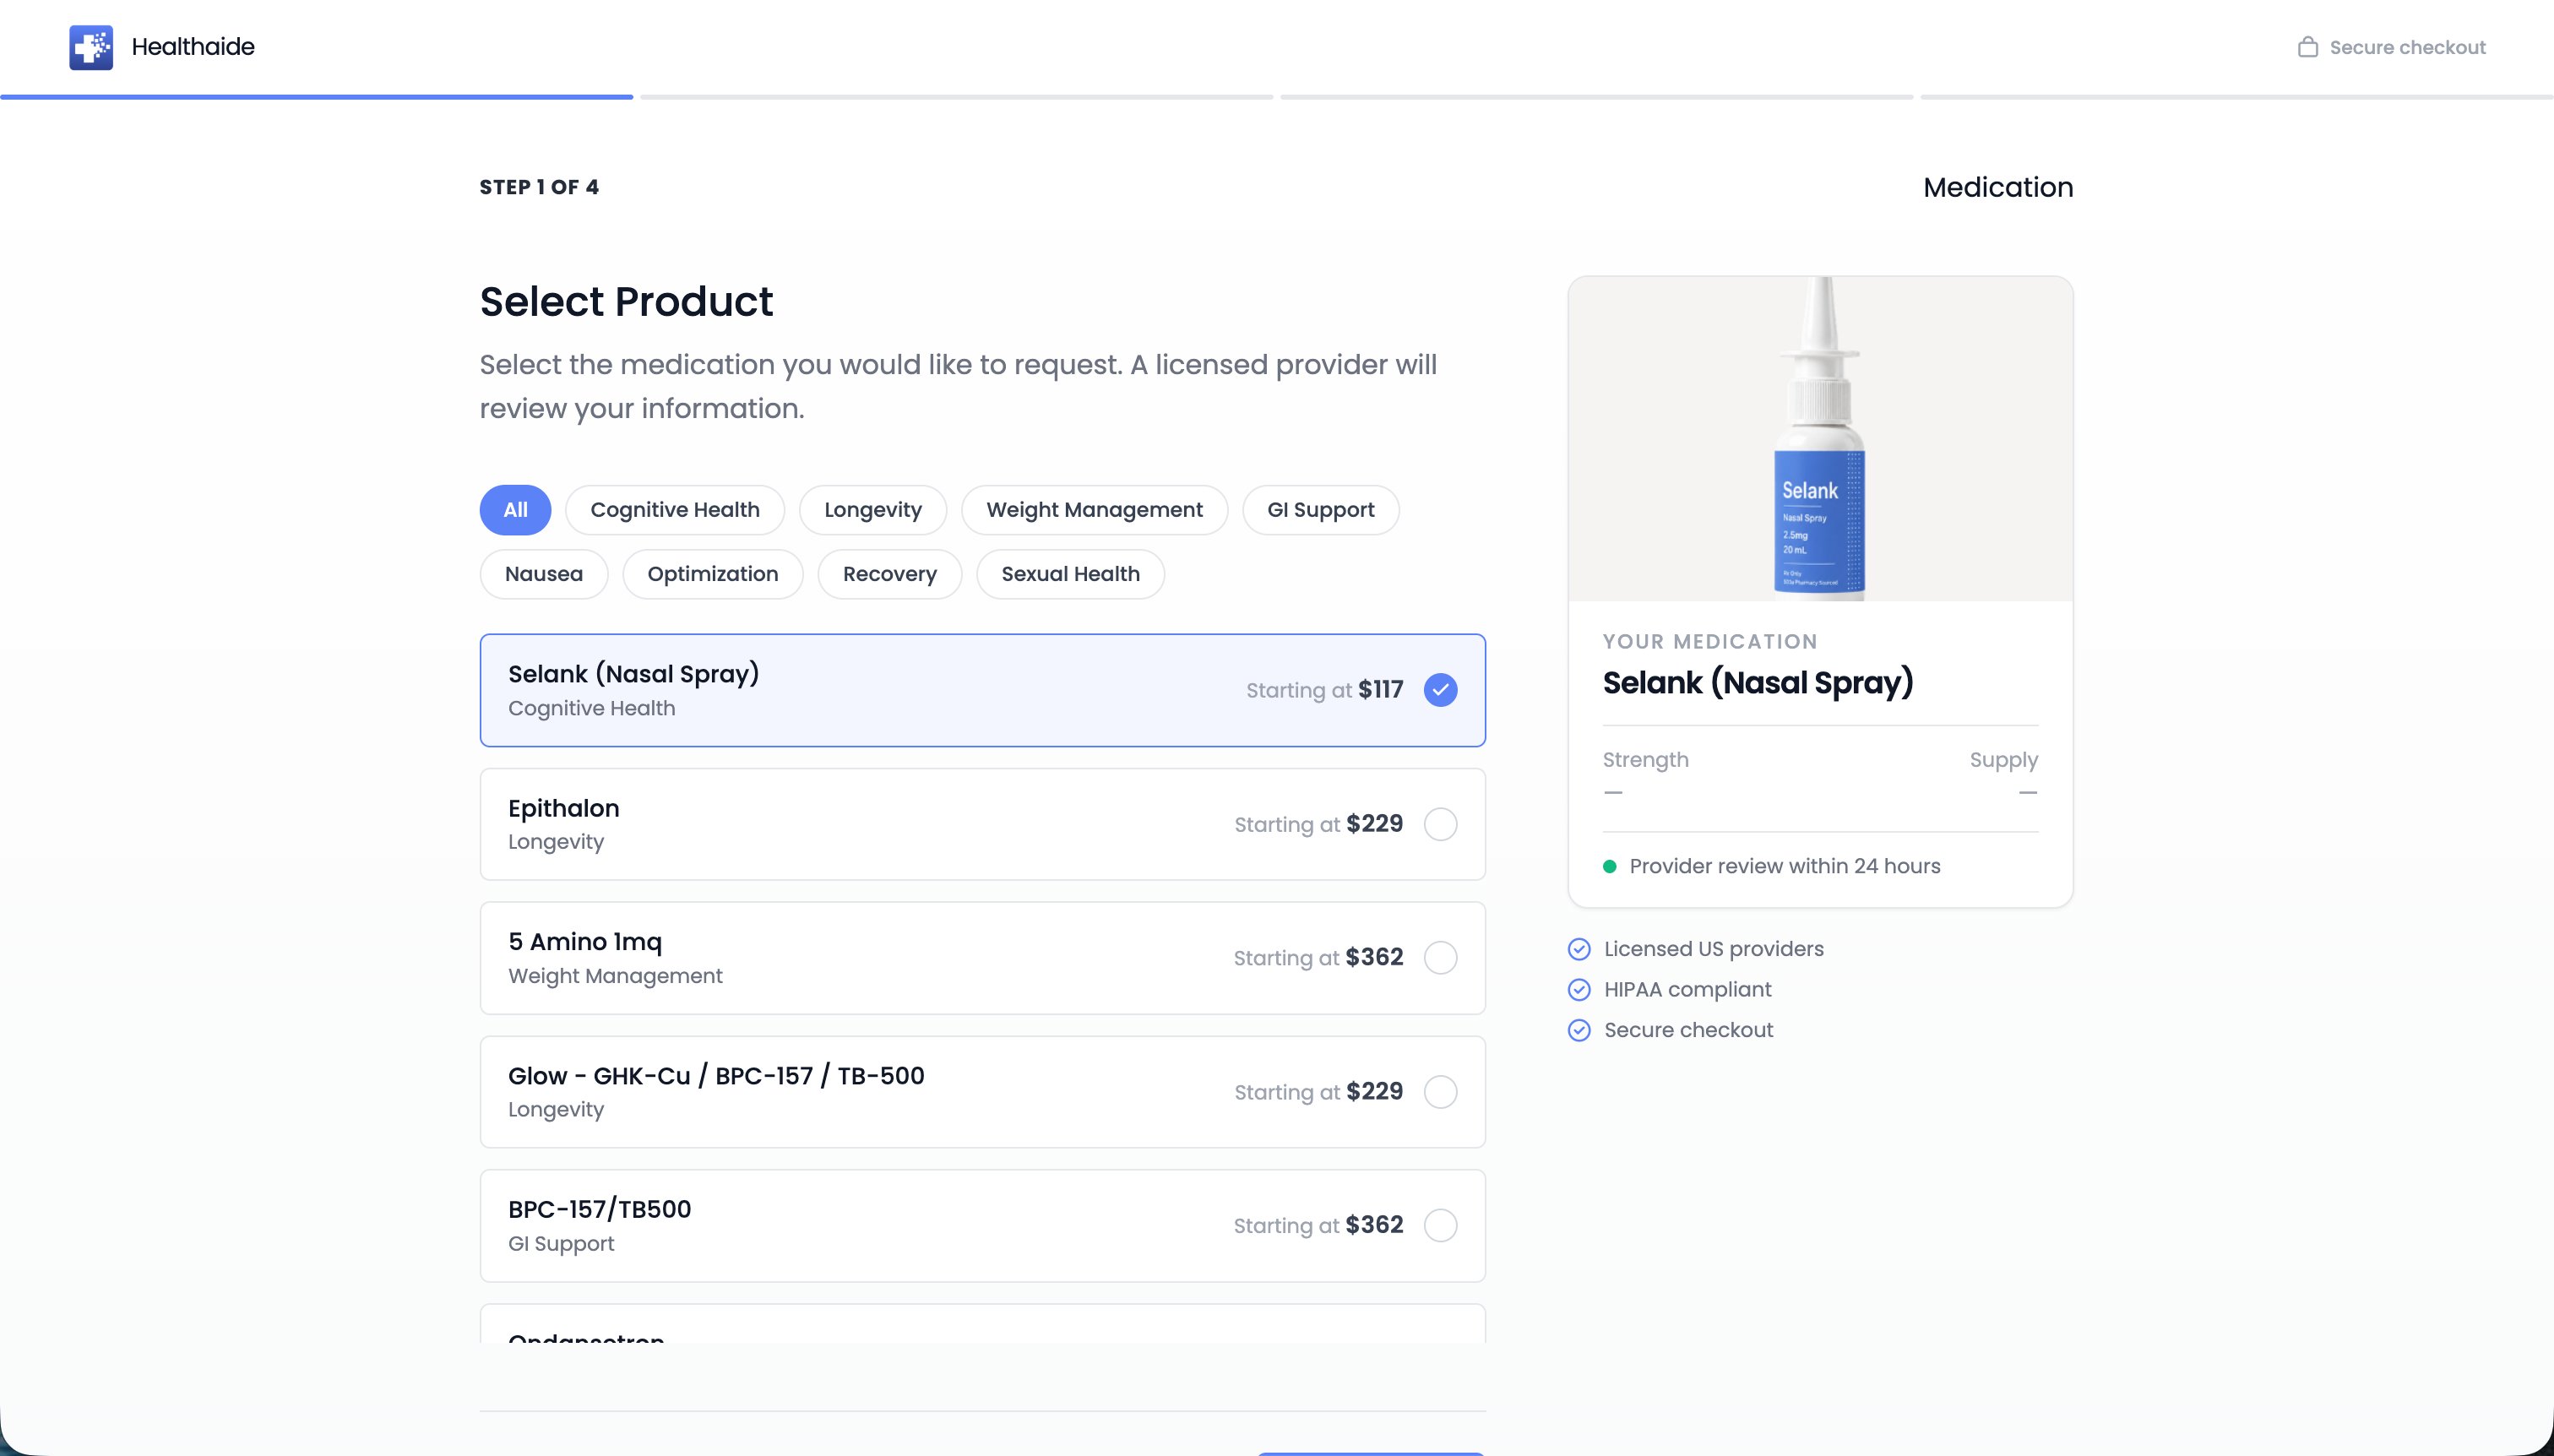Click the 'Strength' label in the summary
This screenshot has height=1456, width=2554.
click(1645, 760)
